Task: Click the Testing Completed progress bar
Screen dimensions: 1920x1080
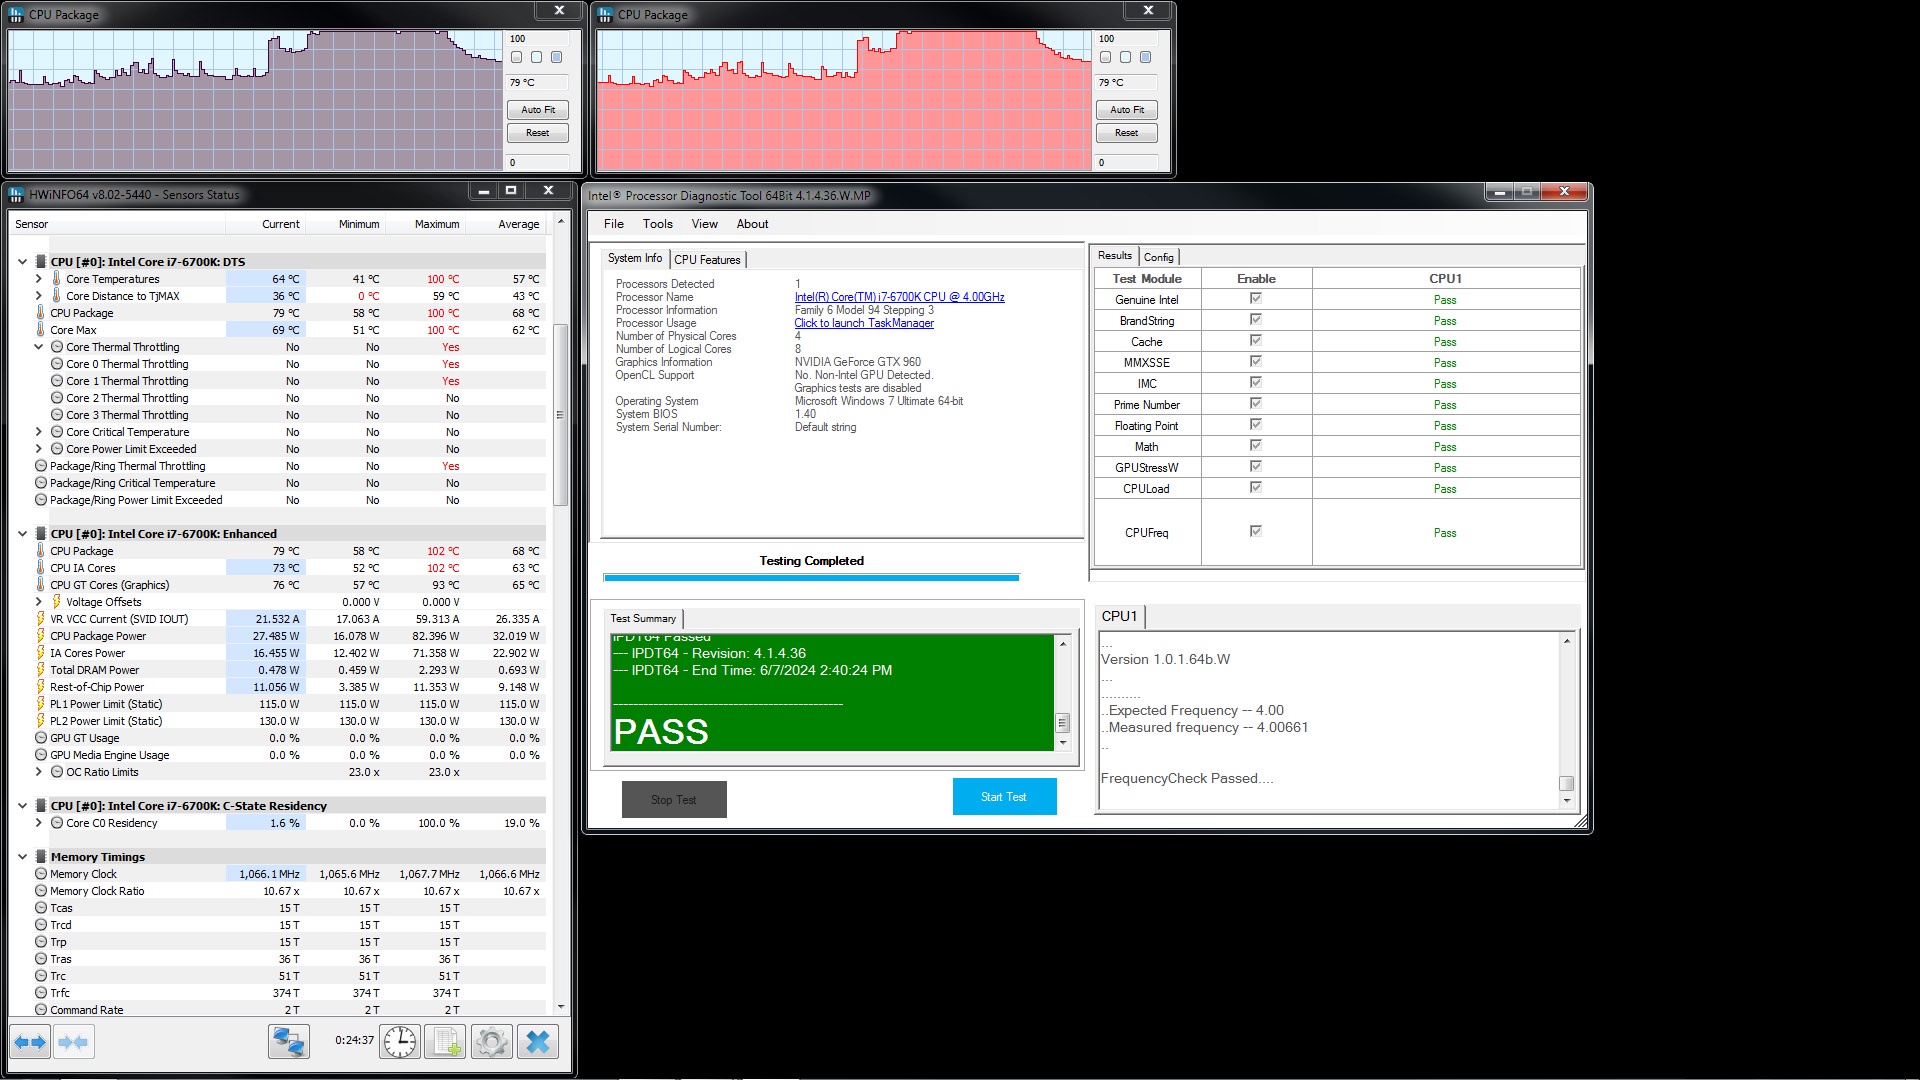Action: (x=811, y=577)
